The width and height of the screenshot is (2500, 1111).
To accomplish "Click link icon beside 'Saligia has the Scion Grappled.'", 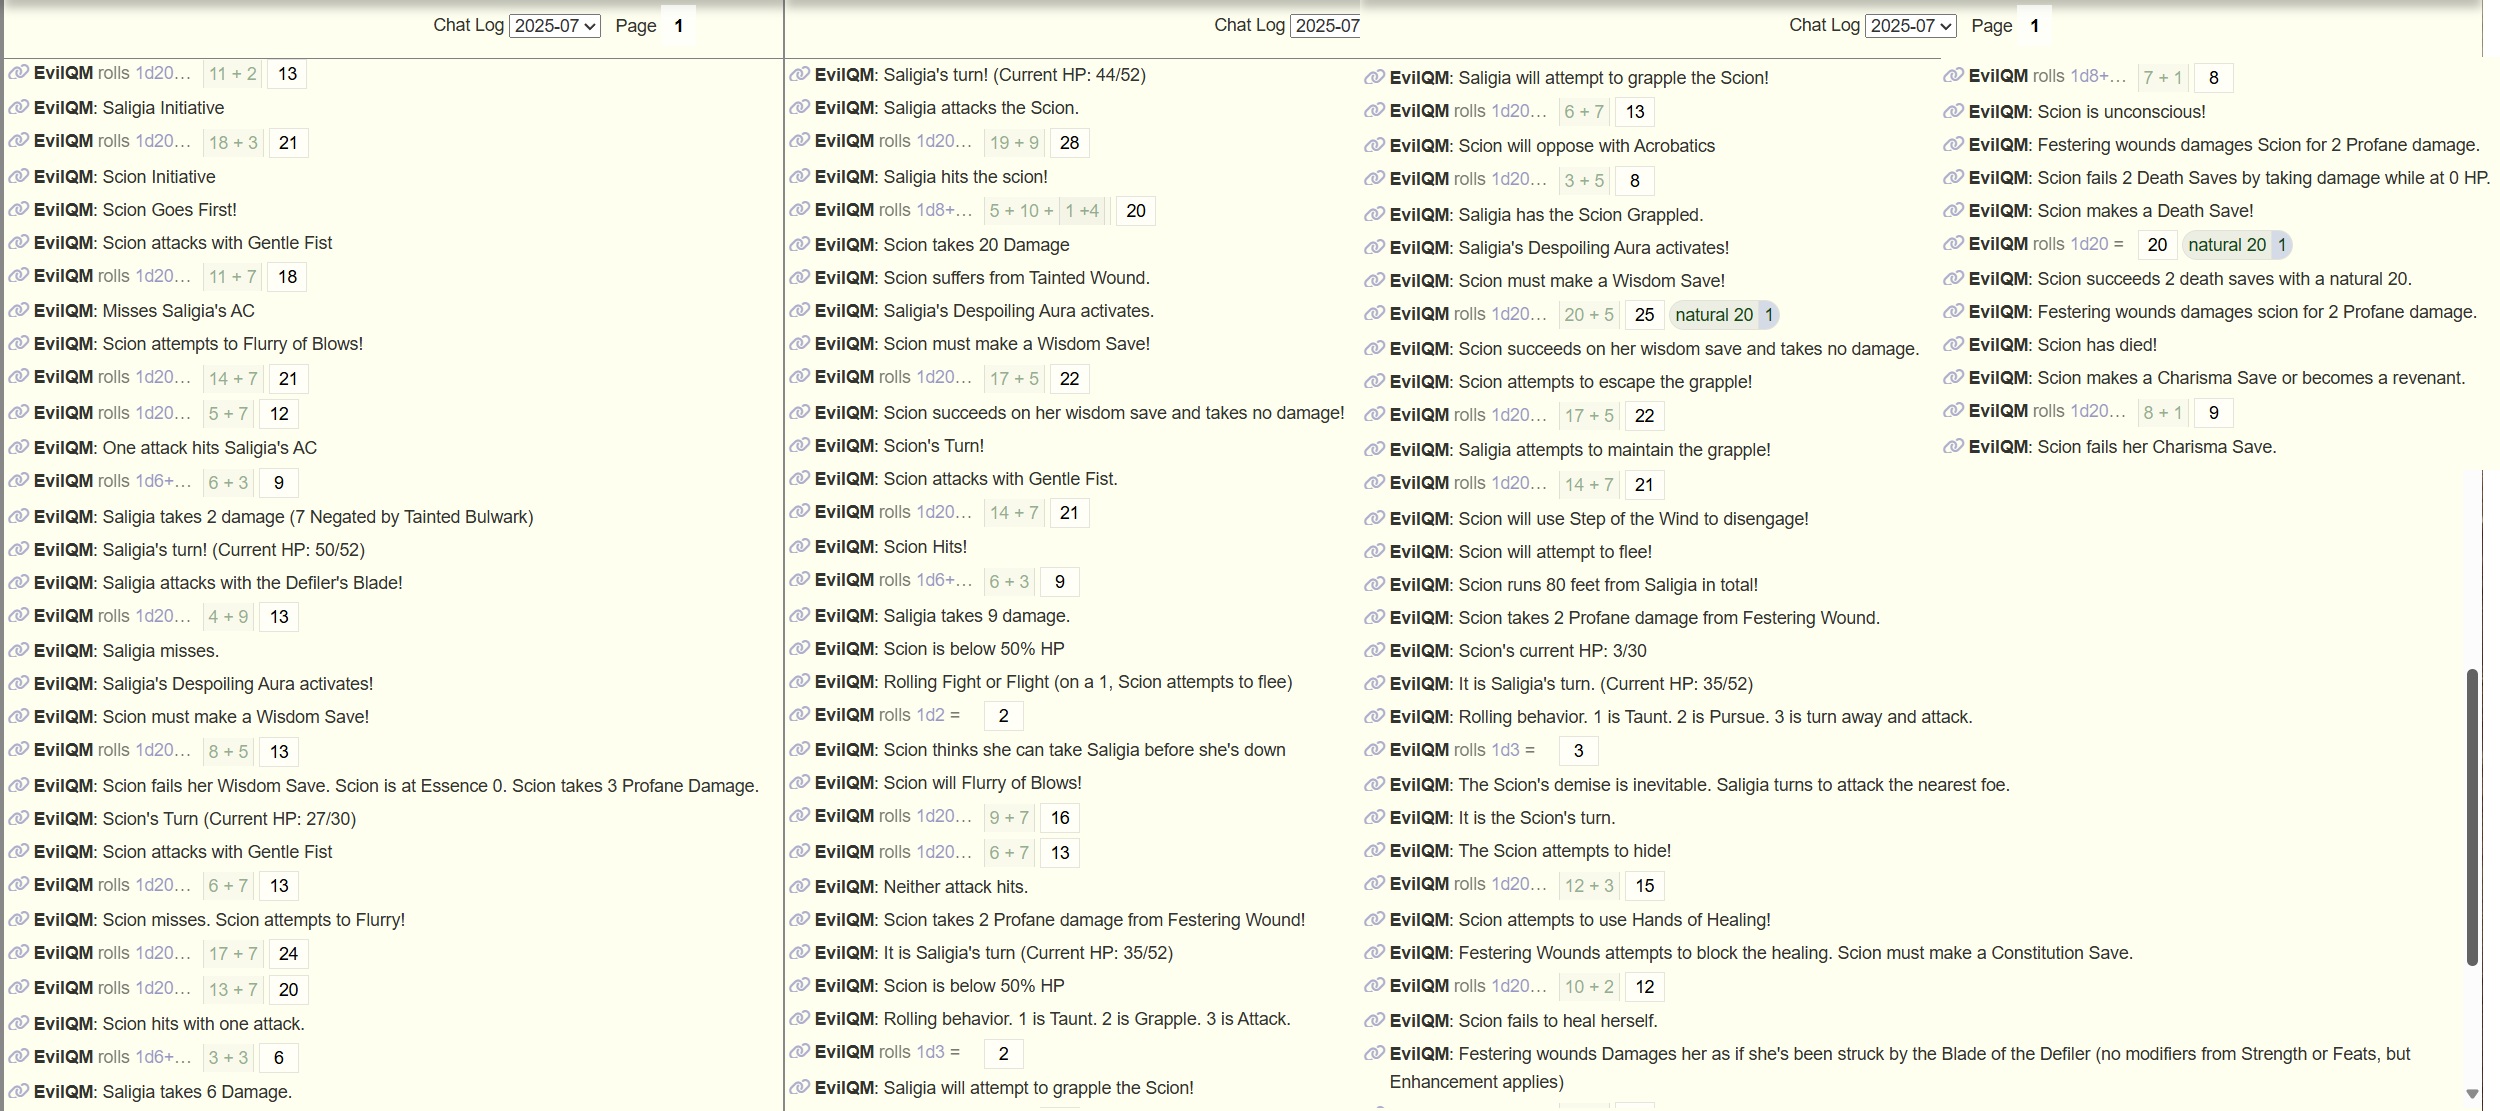I will [1374, 214].
